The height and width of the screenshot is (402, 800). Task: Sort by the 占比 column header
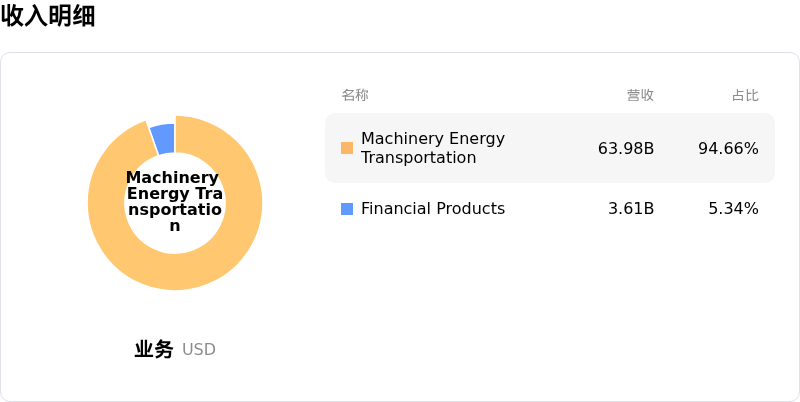tap(745, 95)
